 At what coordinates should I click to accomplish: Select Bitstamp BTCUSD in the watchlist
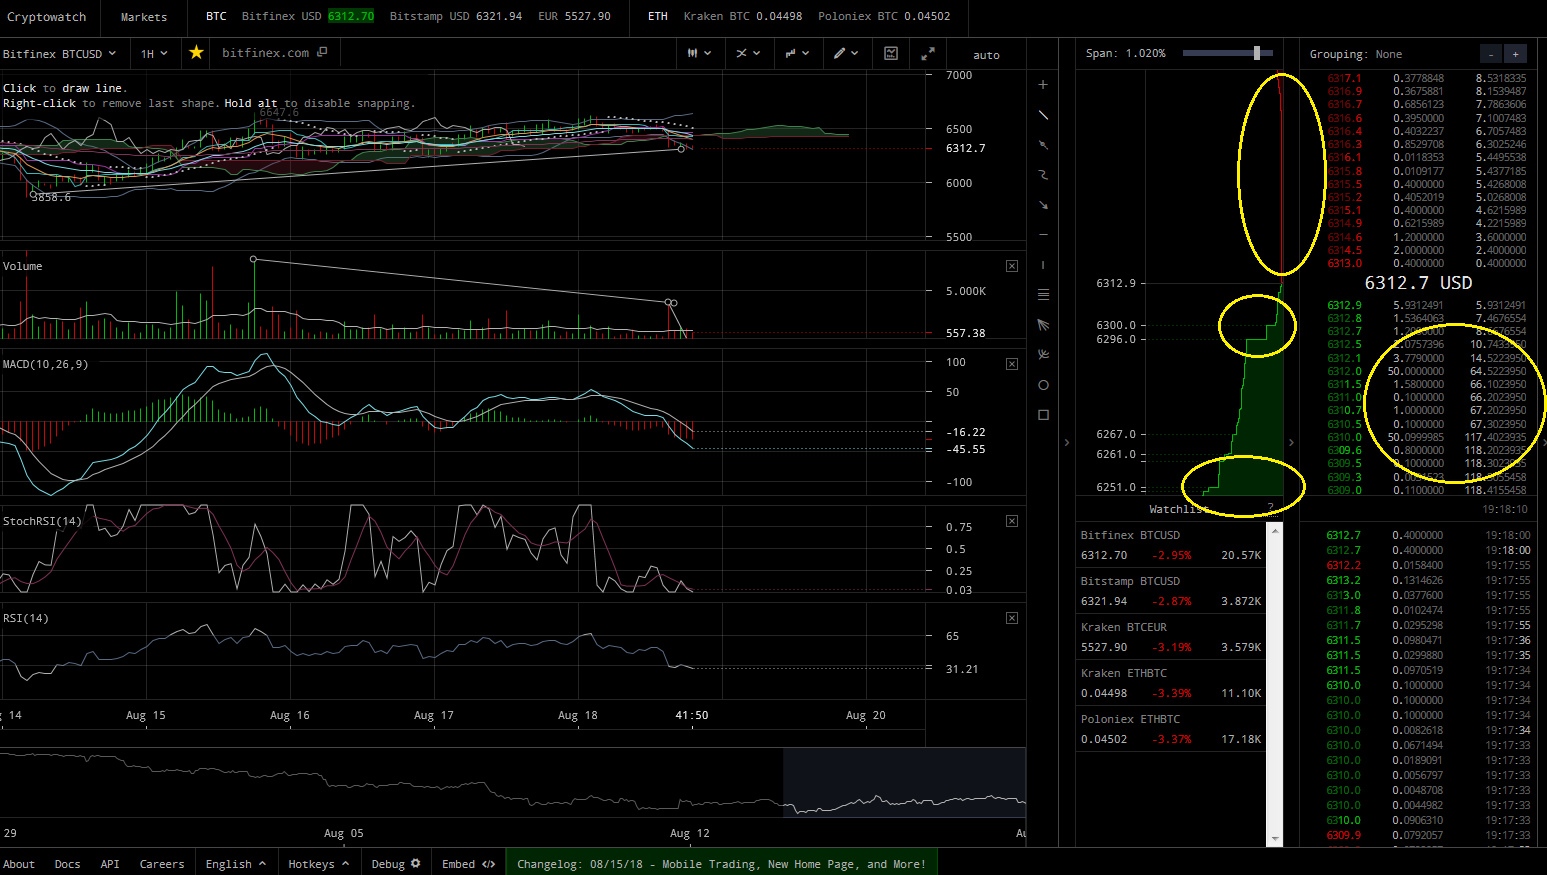(x=1171, y=591)
